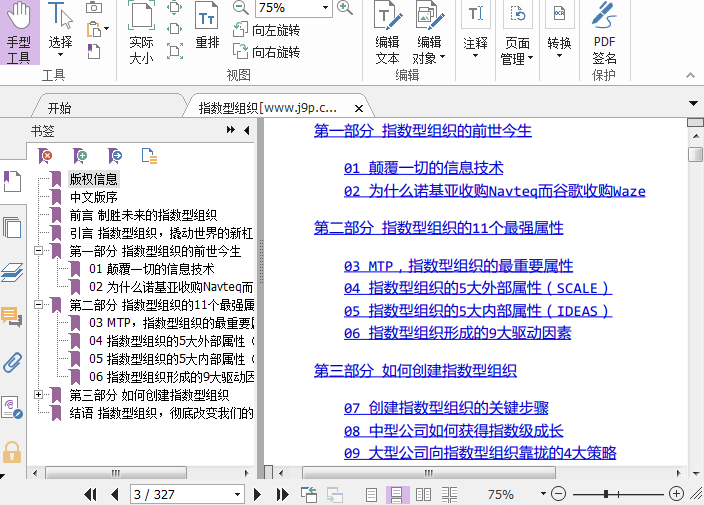704x505 pixels.
Task: Open the Convert (转换) menu
Action: pyautogui.click(x=559, y=31)
